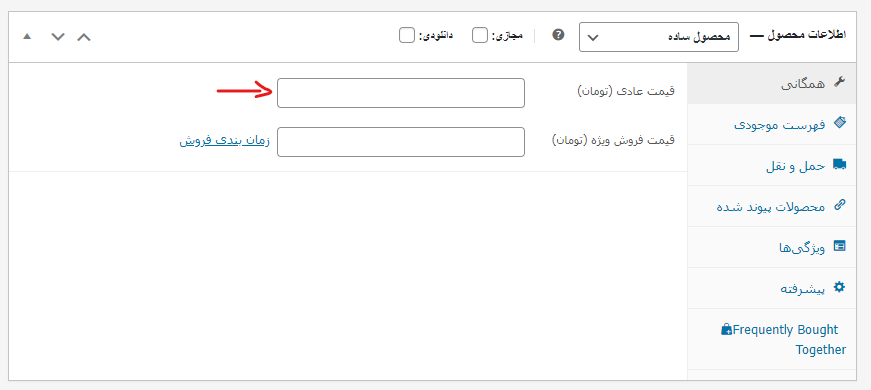This screenshot has height=390, width=871.
Task: Collapse panel using small triangle toggle
Action: point(27,37)
